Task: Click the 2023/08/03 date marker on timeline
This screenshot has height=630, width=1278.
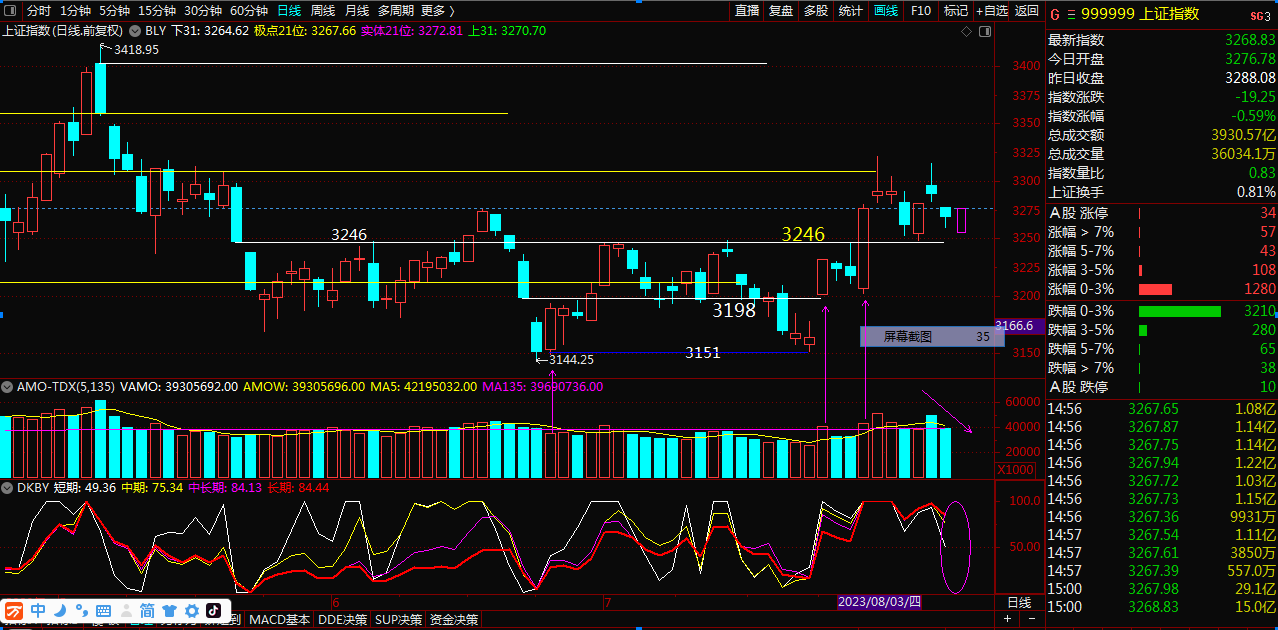Action: pyautogui.click(x=878, y=602)
